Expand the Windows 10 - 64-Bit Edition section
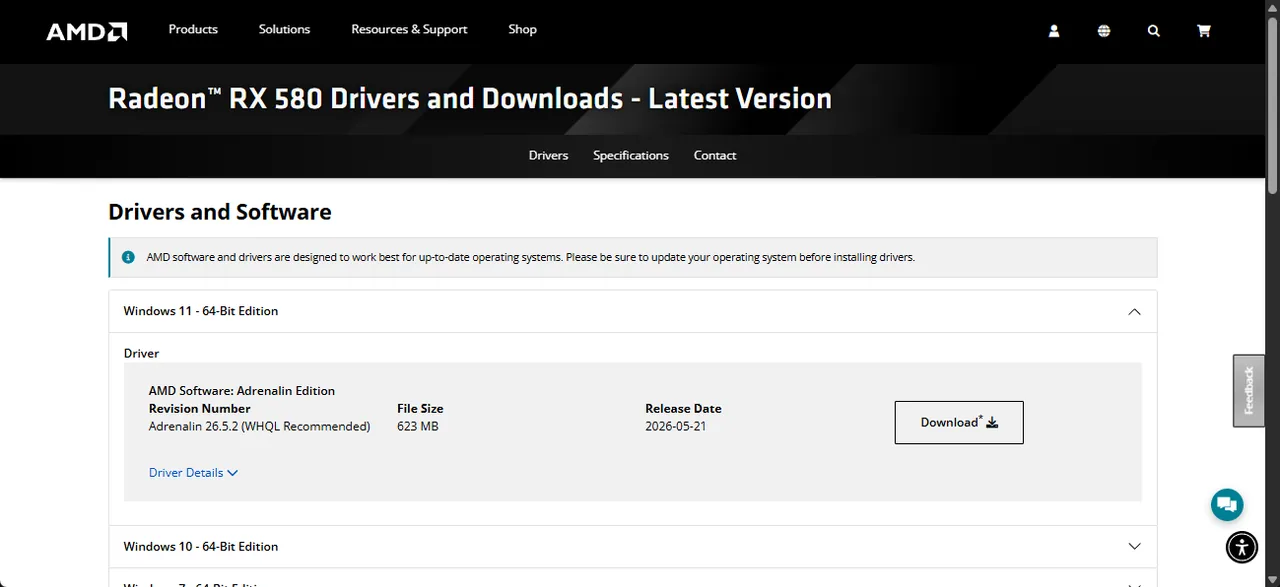The width and height of the screenshot is (1280, 587). tap(633, 546)
